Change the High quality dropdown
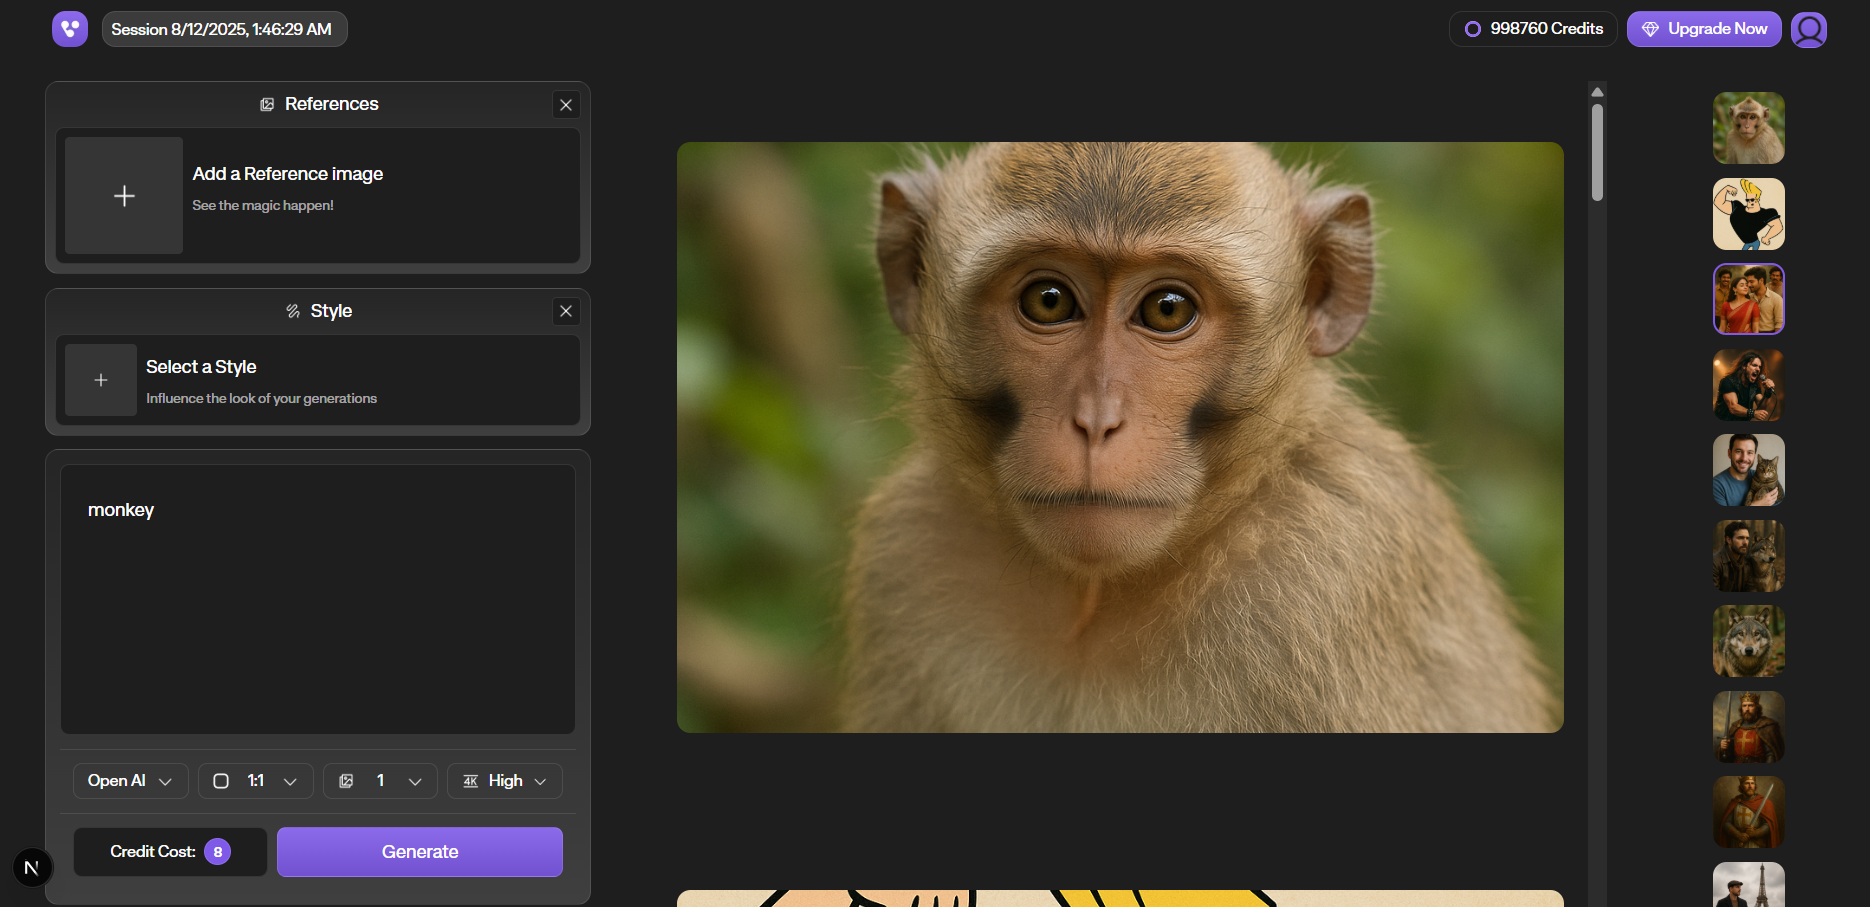1870x907 pixels. 505,781
